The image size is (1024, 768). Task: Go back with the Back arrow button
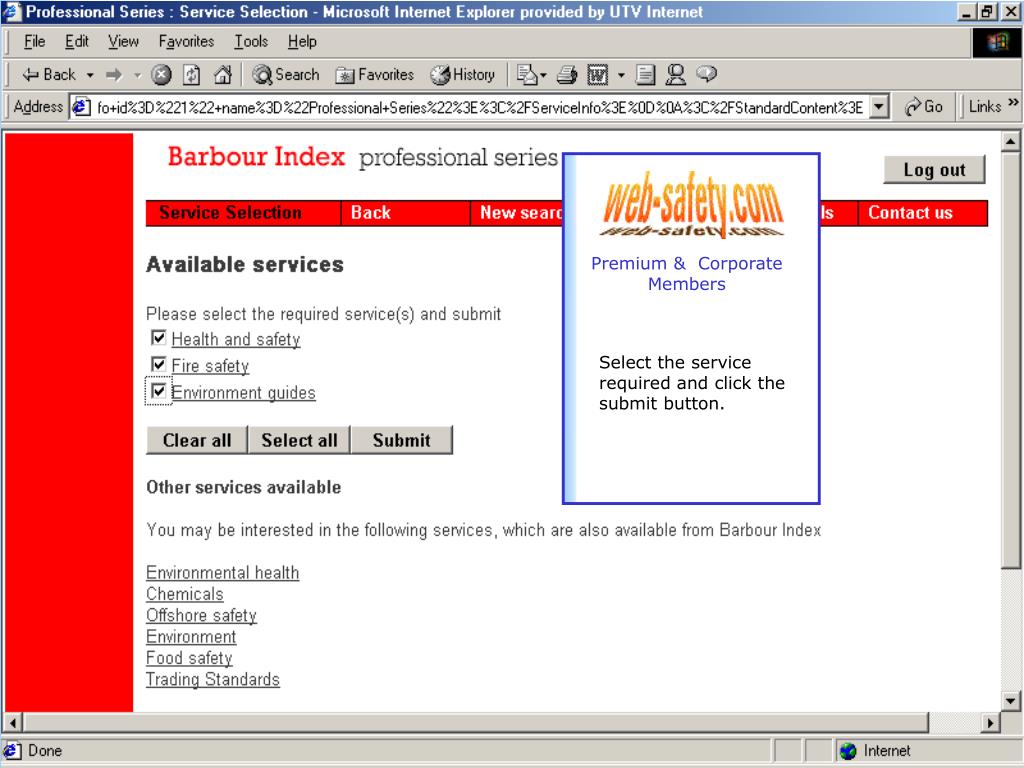coord(48,75)
